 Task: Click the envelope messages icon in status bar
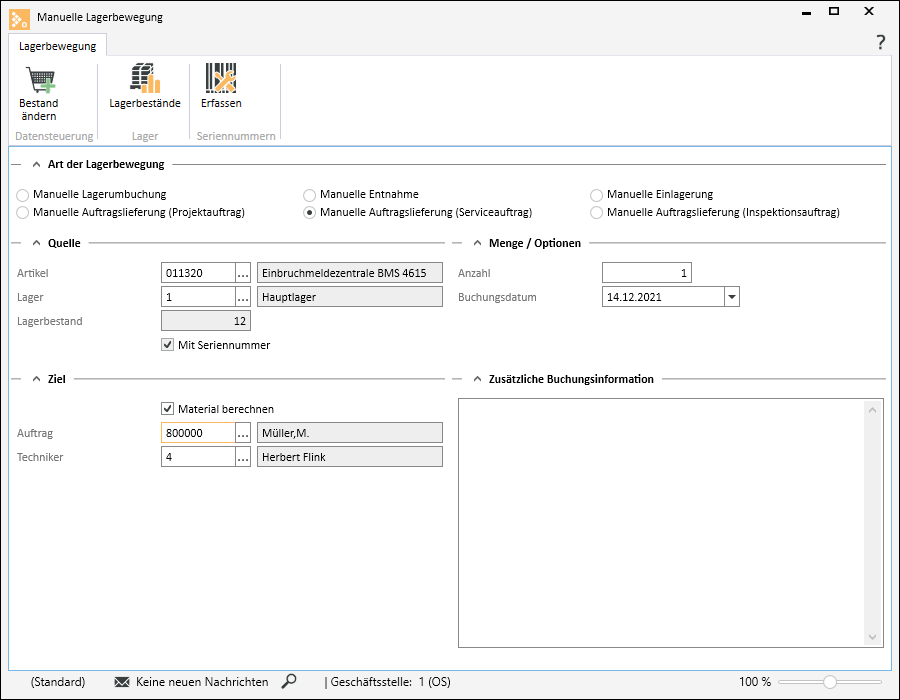pos(122,682)
